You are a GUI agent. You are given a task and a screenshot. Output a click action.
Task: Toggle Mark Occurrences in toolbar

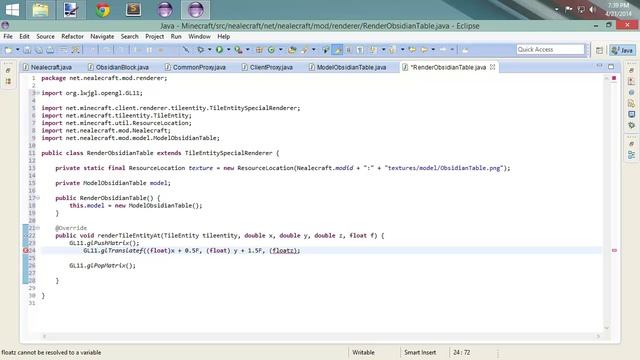pos(337,50)
